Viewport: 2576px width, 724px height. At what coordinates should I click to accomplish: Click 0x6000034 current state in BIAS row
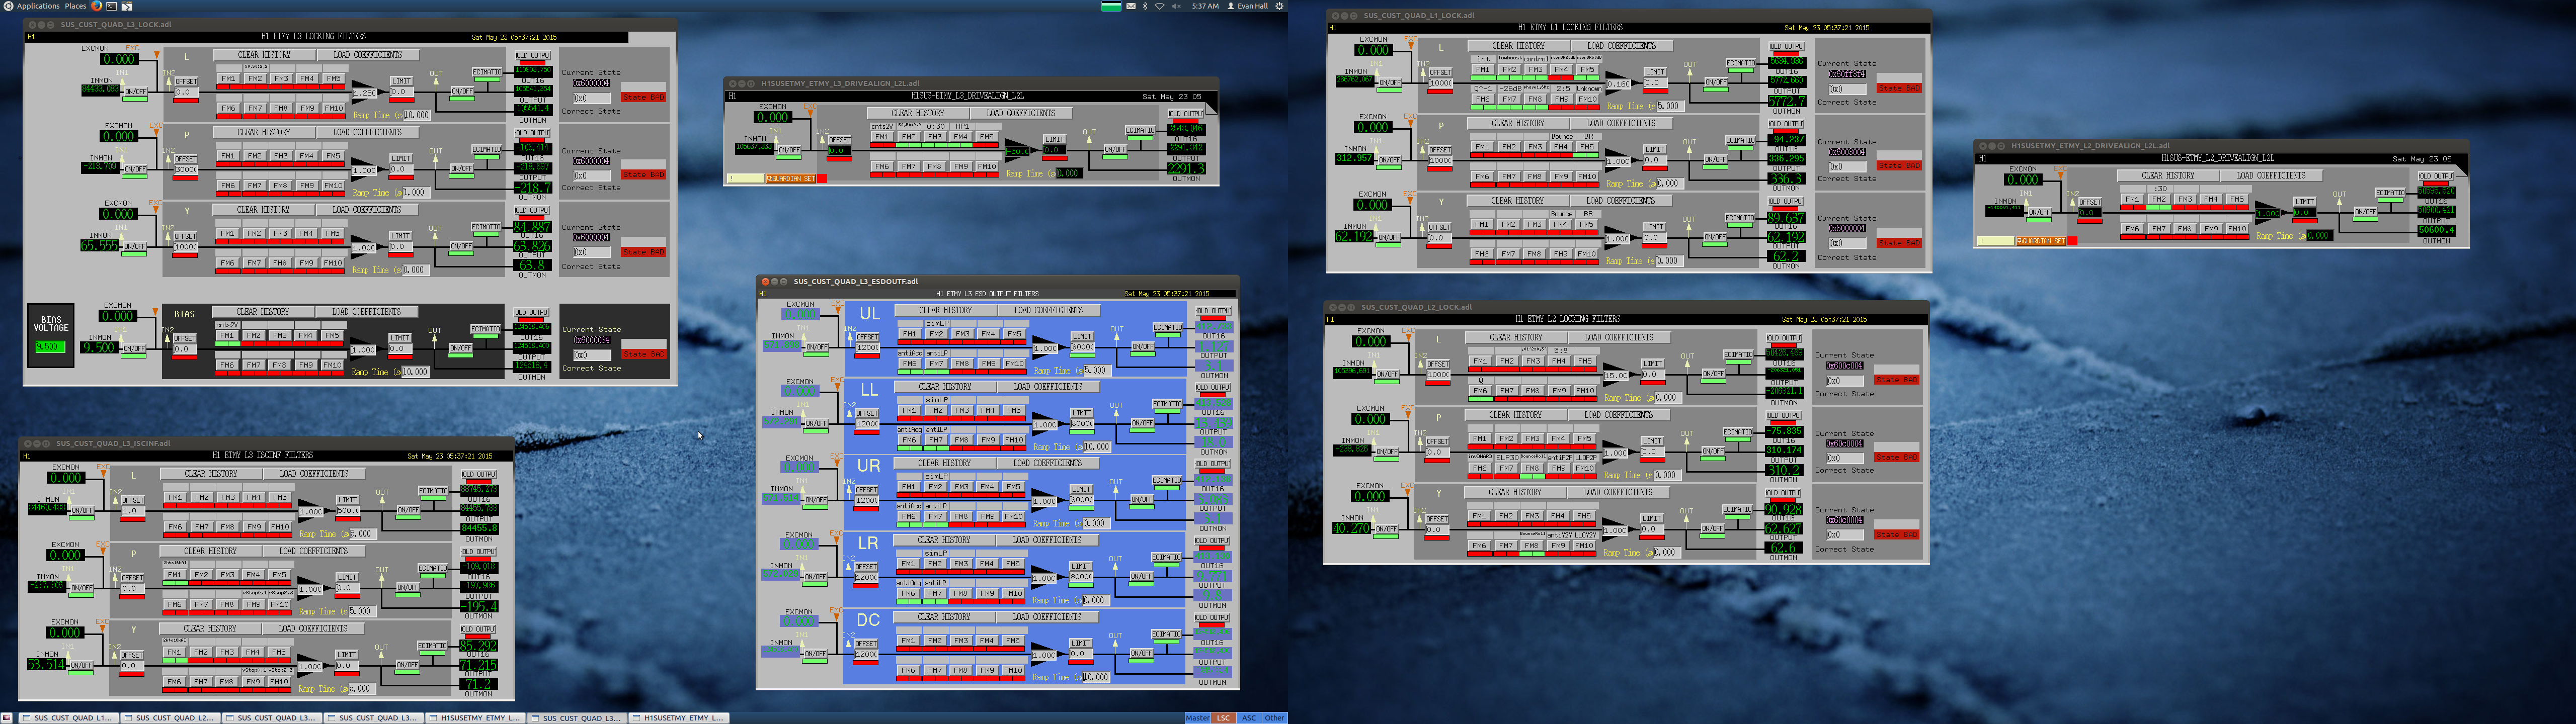pyautogui.click(x=591, y=340)
